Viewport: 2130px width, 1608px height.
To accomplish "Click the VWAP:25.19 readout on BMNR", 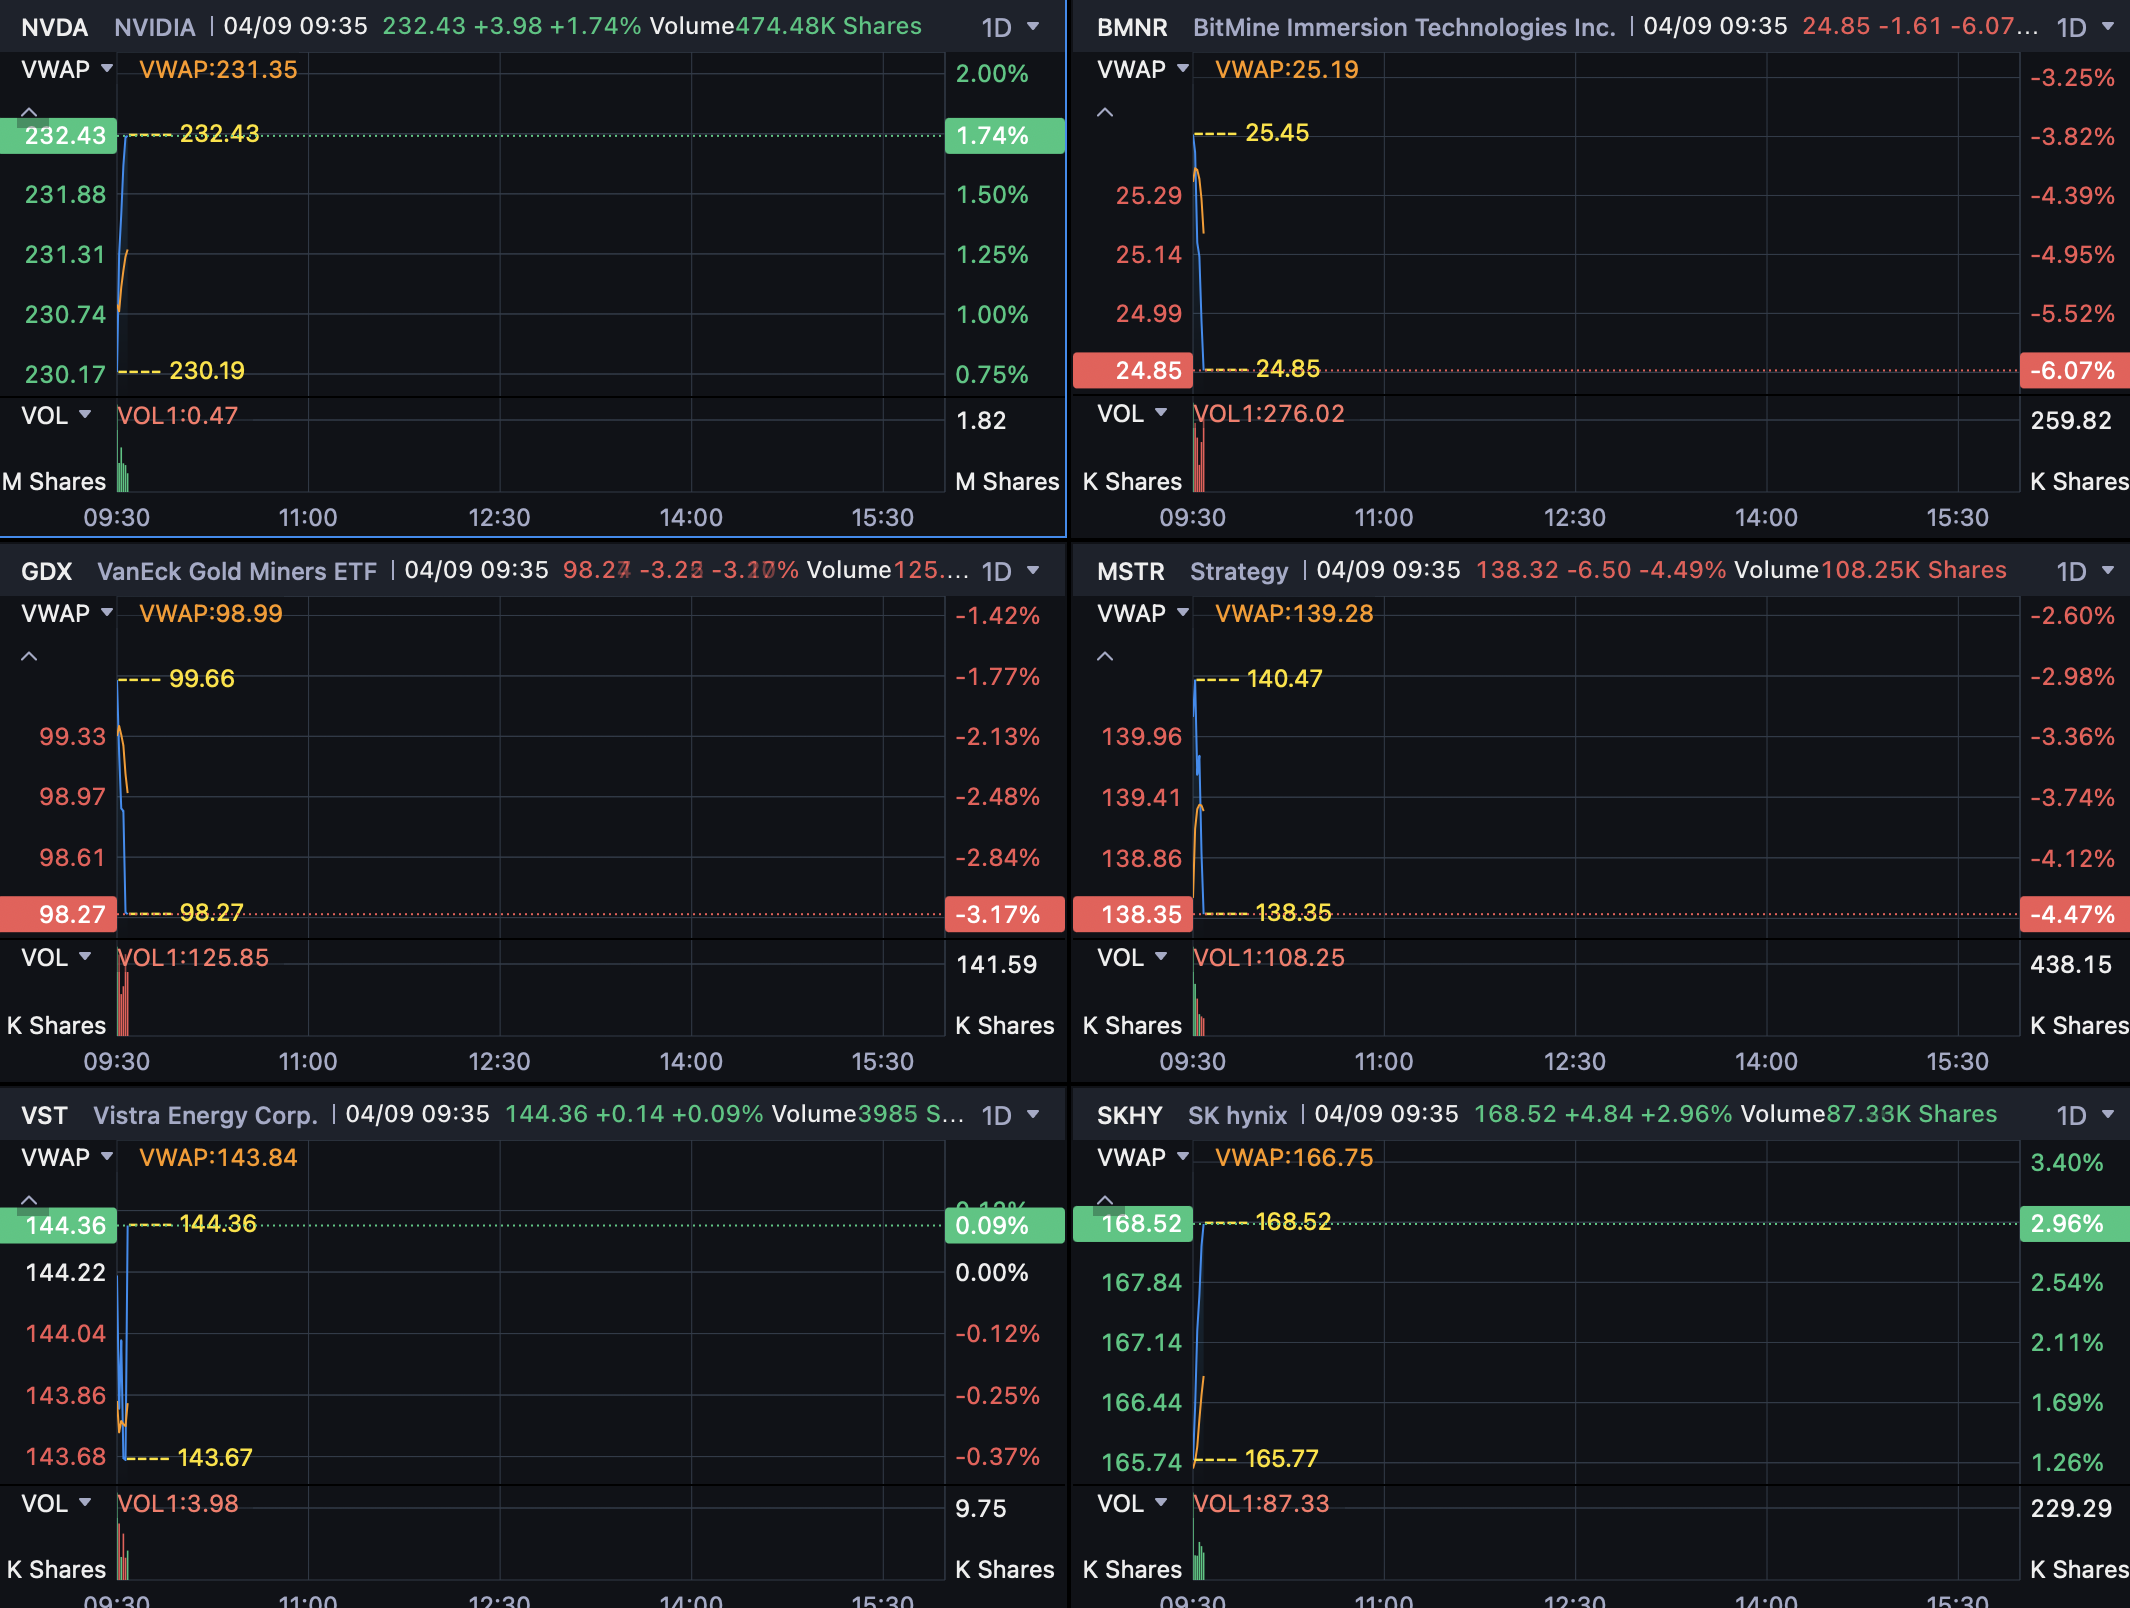I will point(1287,69).
